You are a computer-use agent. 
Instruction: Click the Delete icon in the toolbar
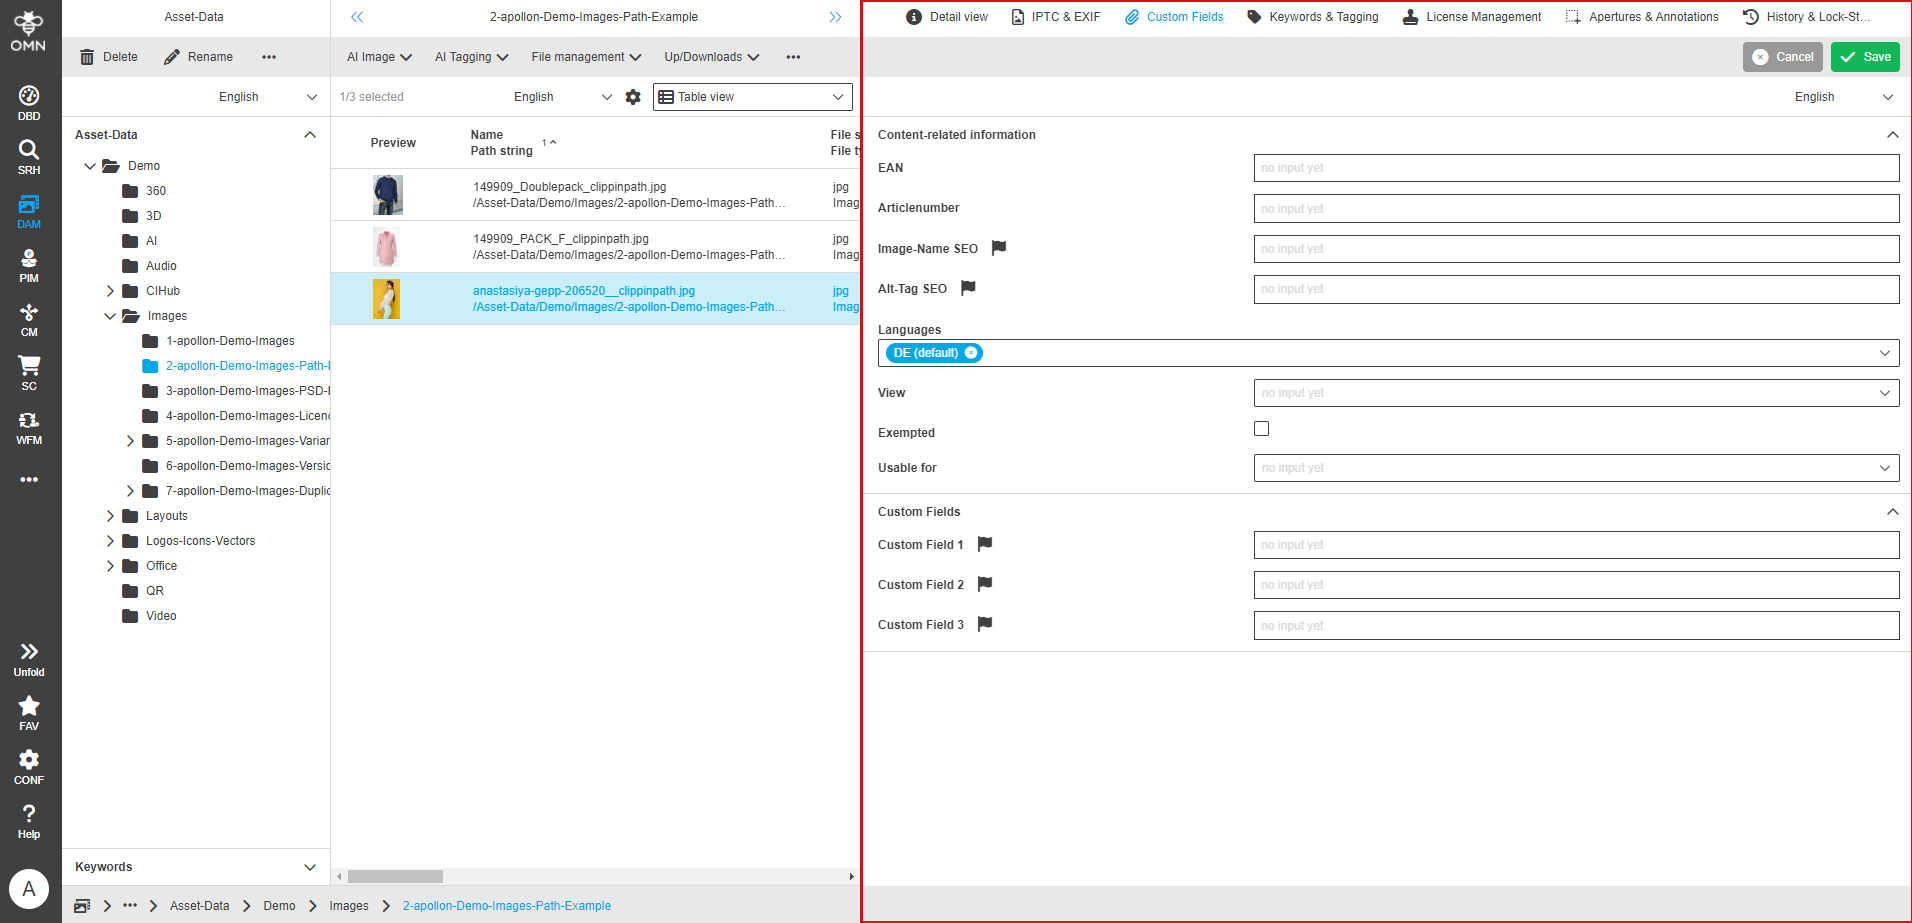point(107,56)
